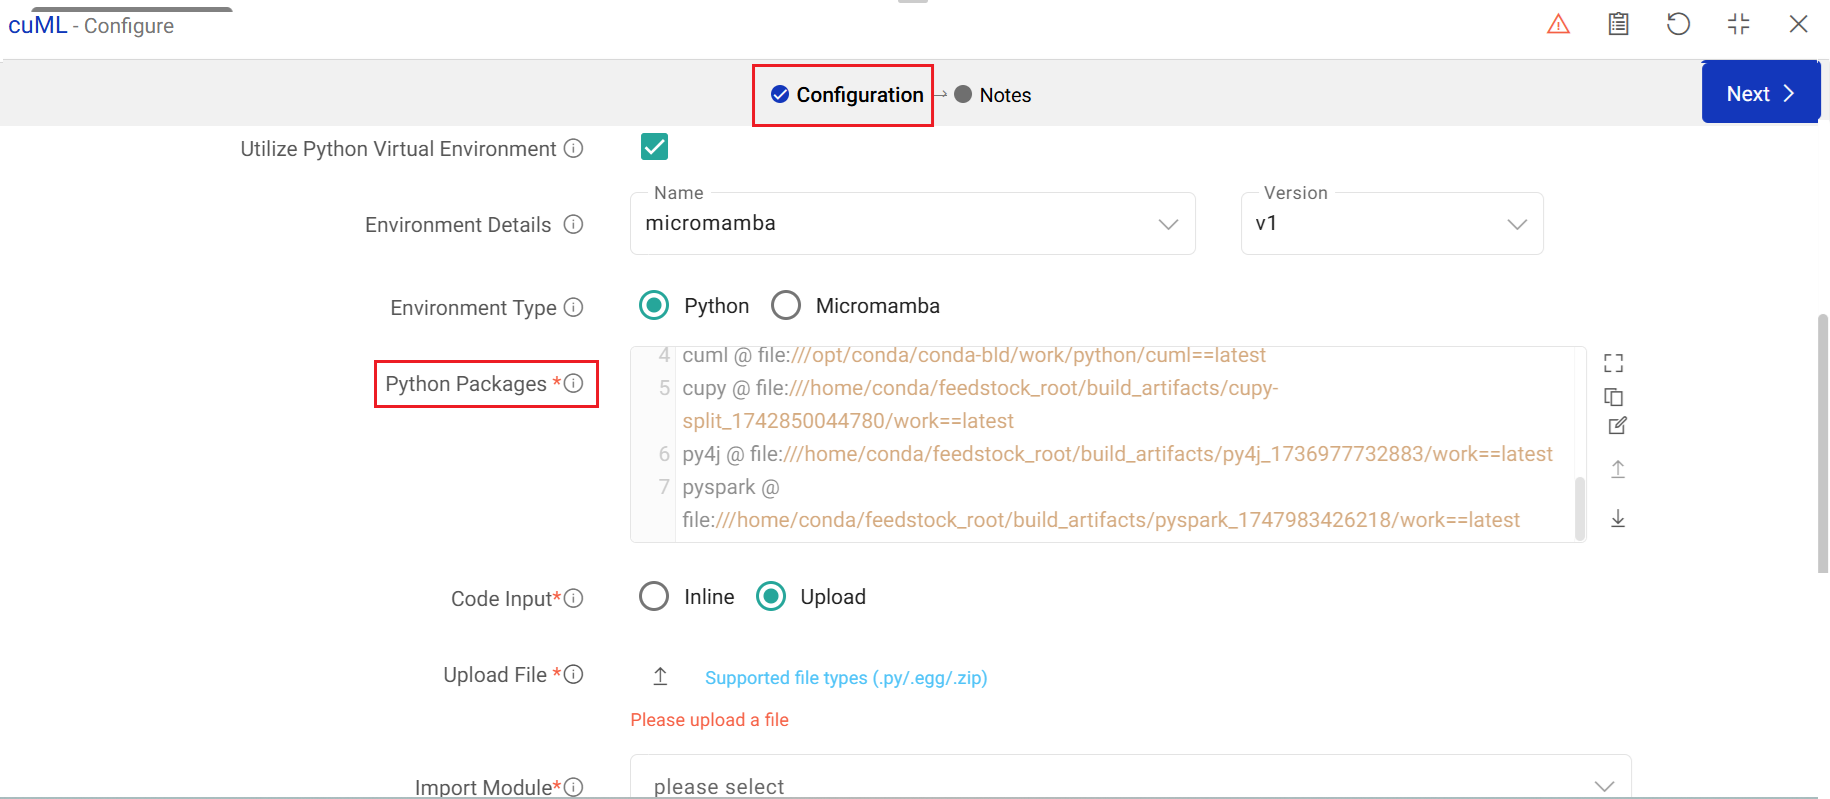1830x799 pixels.
Task: Uncheck Utilize Python Virtual Environment checkbox
Action: click(654, 147)
